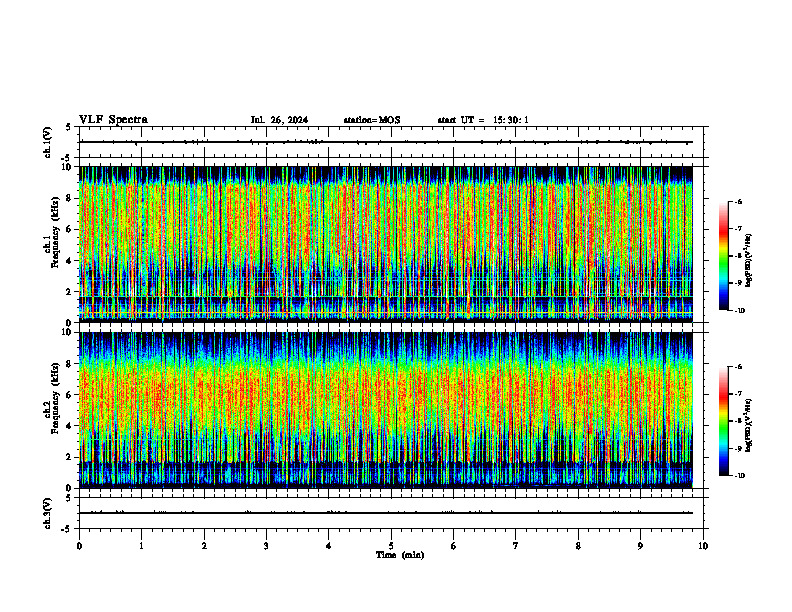Click the "-5" tick on ch.1(V) axis

click(67, 158)
